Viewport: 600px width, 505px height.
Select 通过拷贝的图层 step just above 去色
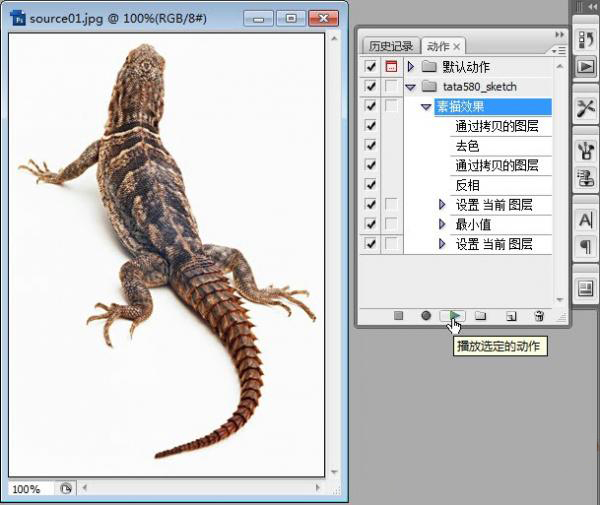501,126
